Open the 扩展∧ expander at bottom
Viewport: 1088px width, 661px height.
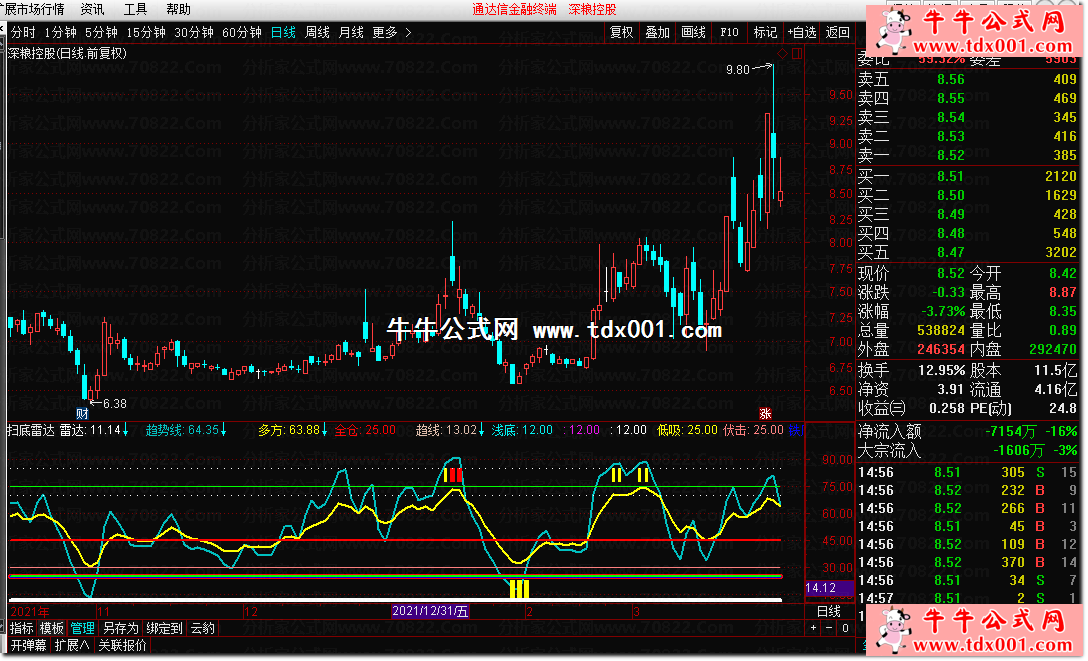pyautogui.click(x=72, y=645)
